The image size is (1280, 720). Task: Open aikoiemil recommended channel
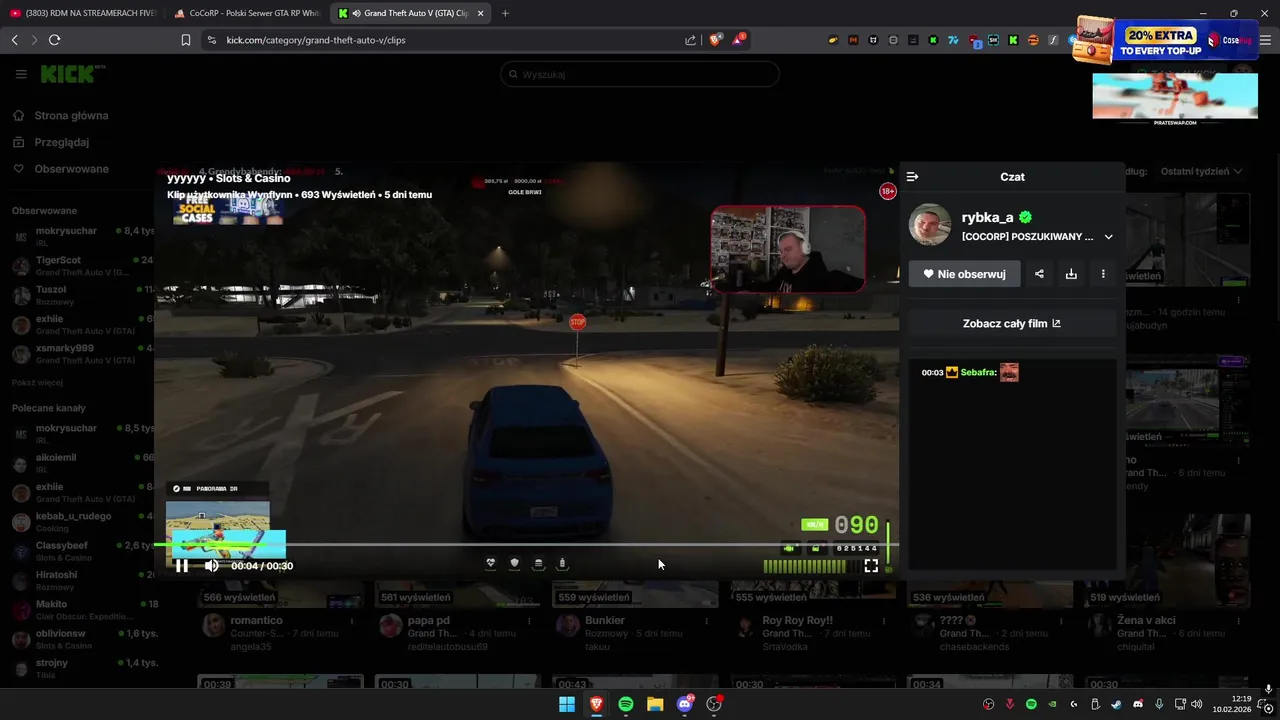click(x=80, y=463)
